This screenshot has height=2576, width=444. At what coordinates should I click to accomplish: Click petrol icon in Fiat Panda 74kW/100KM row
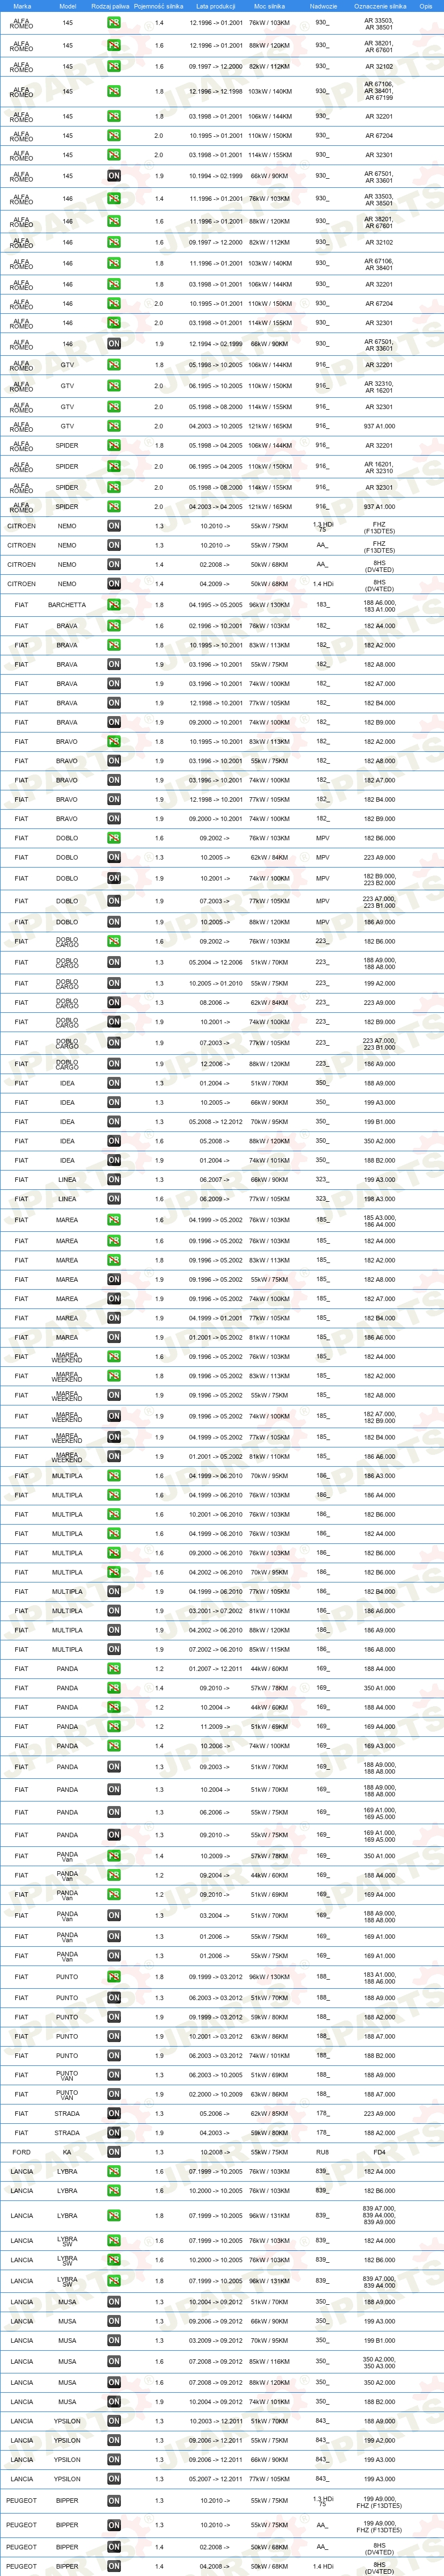pos(114,1746)
